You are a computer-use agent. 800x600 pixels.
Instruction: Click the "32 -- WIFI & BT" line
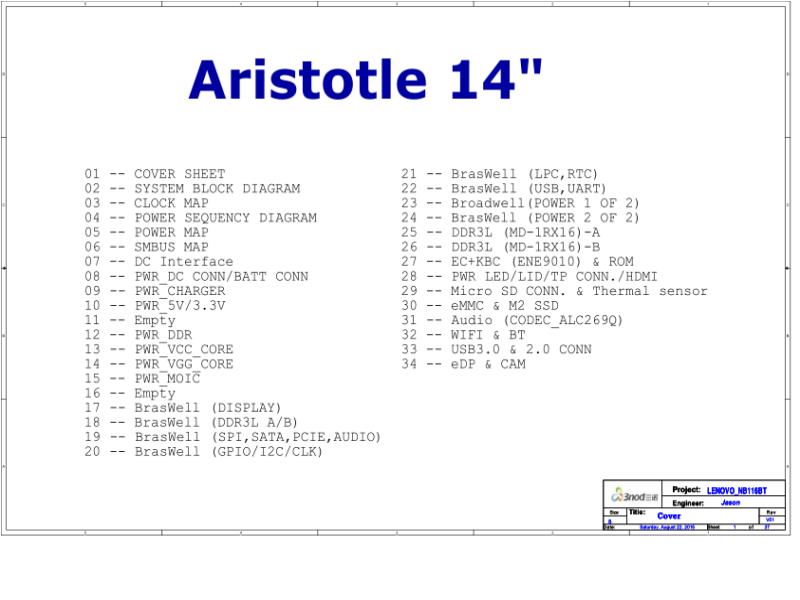[463, 335]
